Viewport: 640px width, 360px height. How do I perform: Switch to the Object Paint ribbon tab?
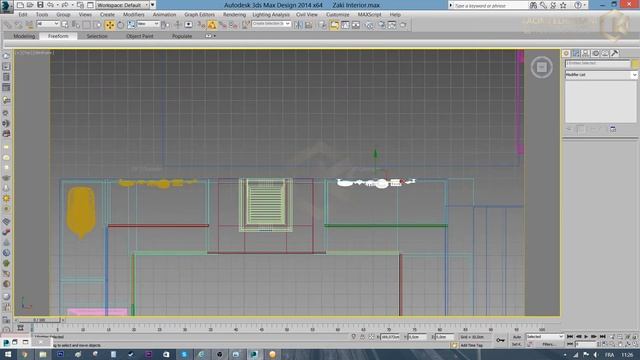(x=140, y=36)
